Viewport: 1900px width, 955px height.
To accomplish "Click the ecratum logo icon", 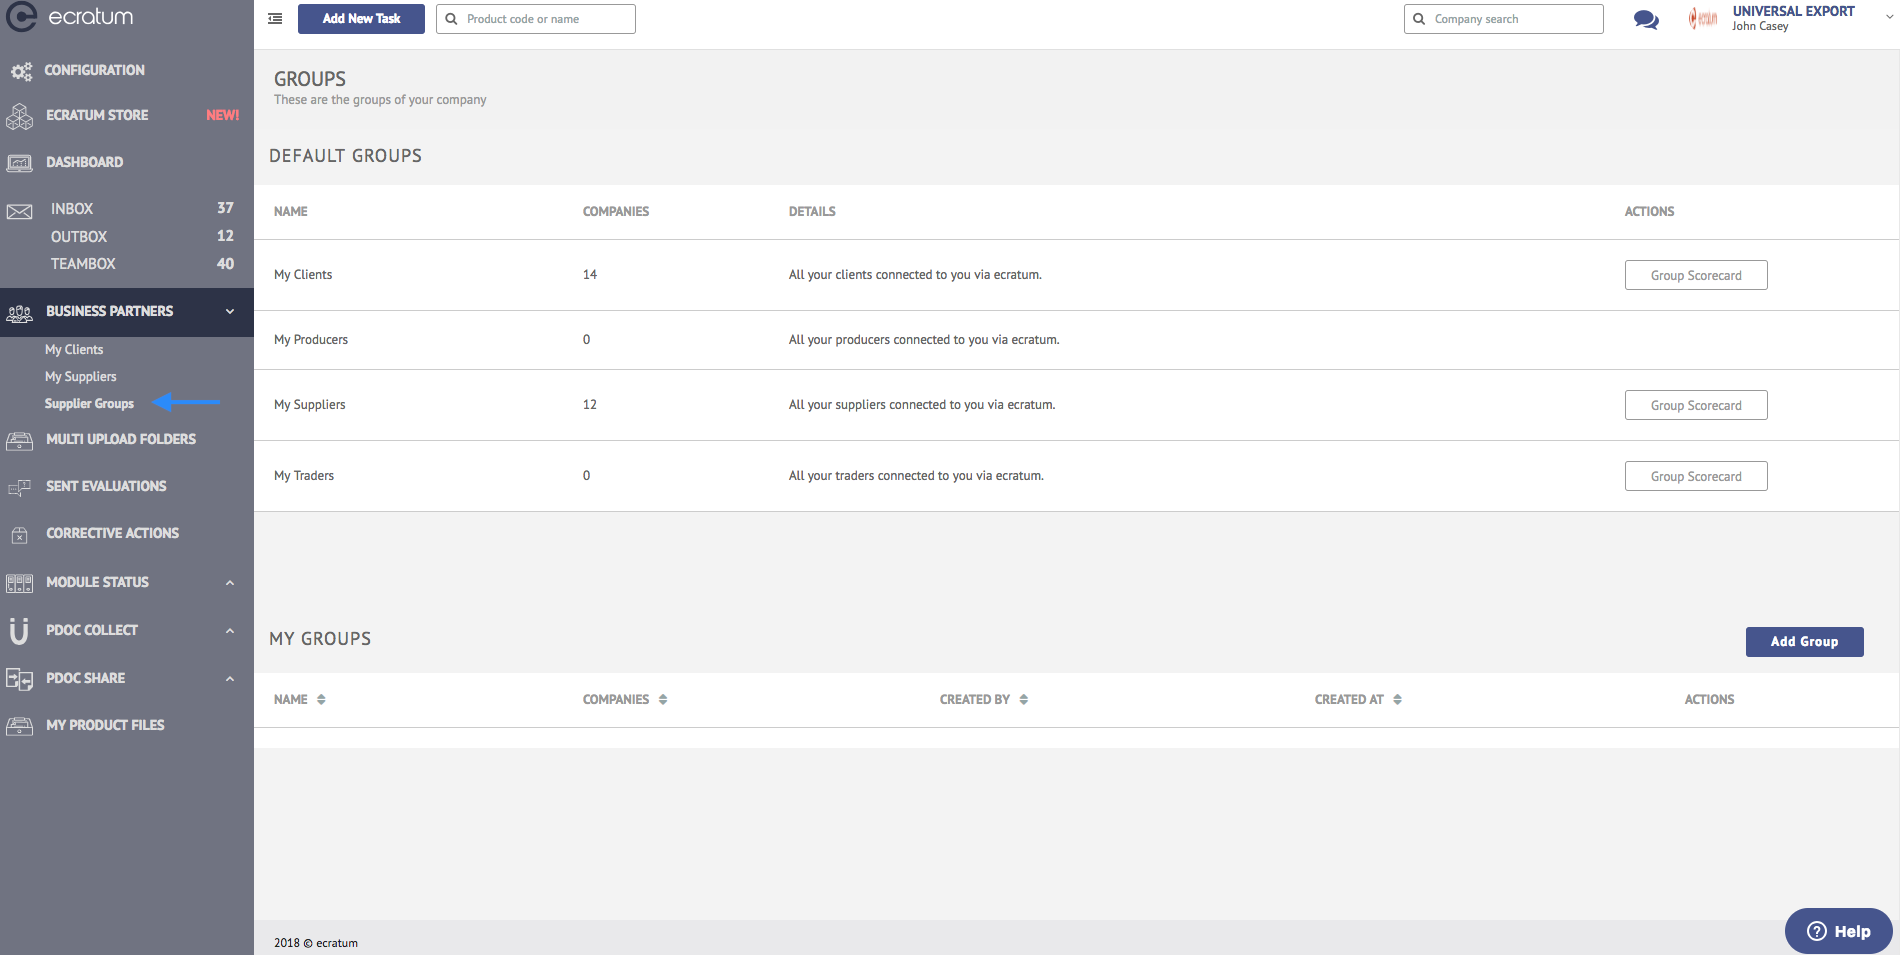I will click(20, 16).
